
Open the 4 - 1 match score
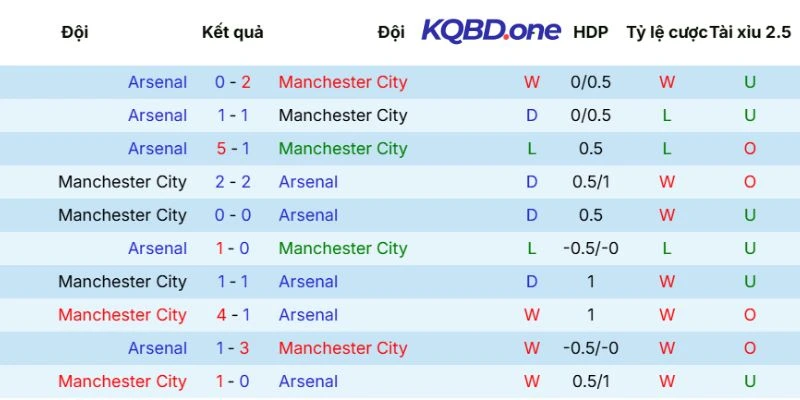pos(233,315)
